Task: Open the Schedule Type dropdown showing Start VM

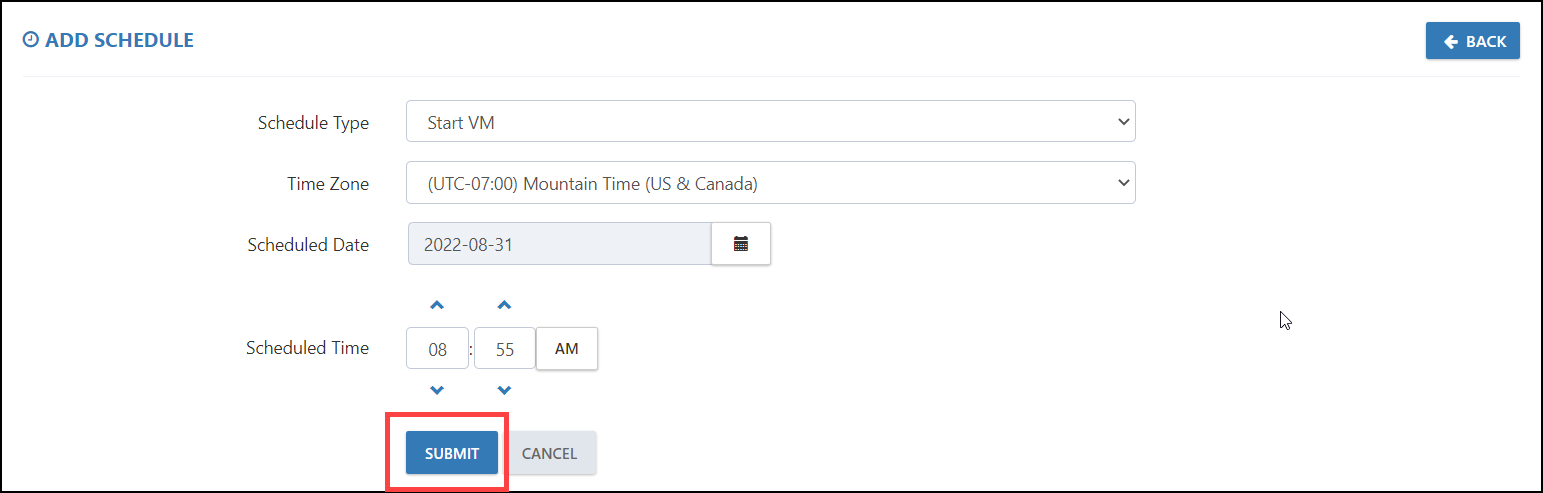Action: click(x=771, y=122)
